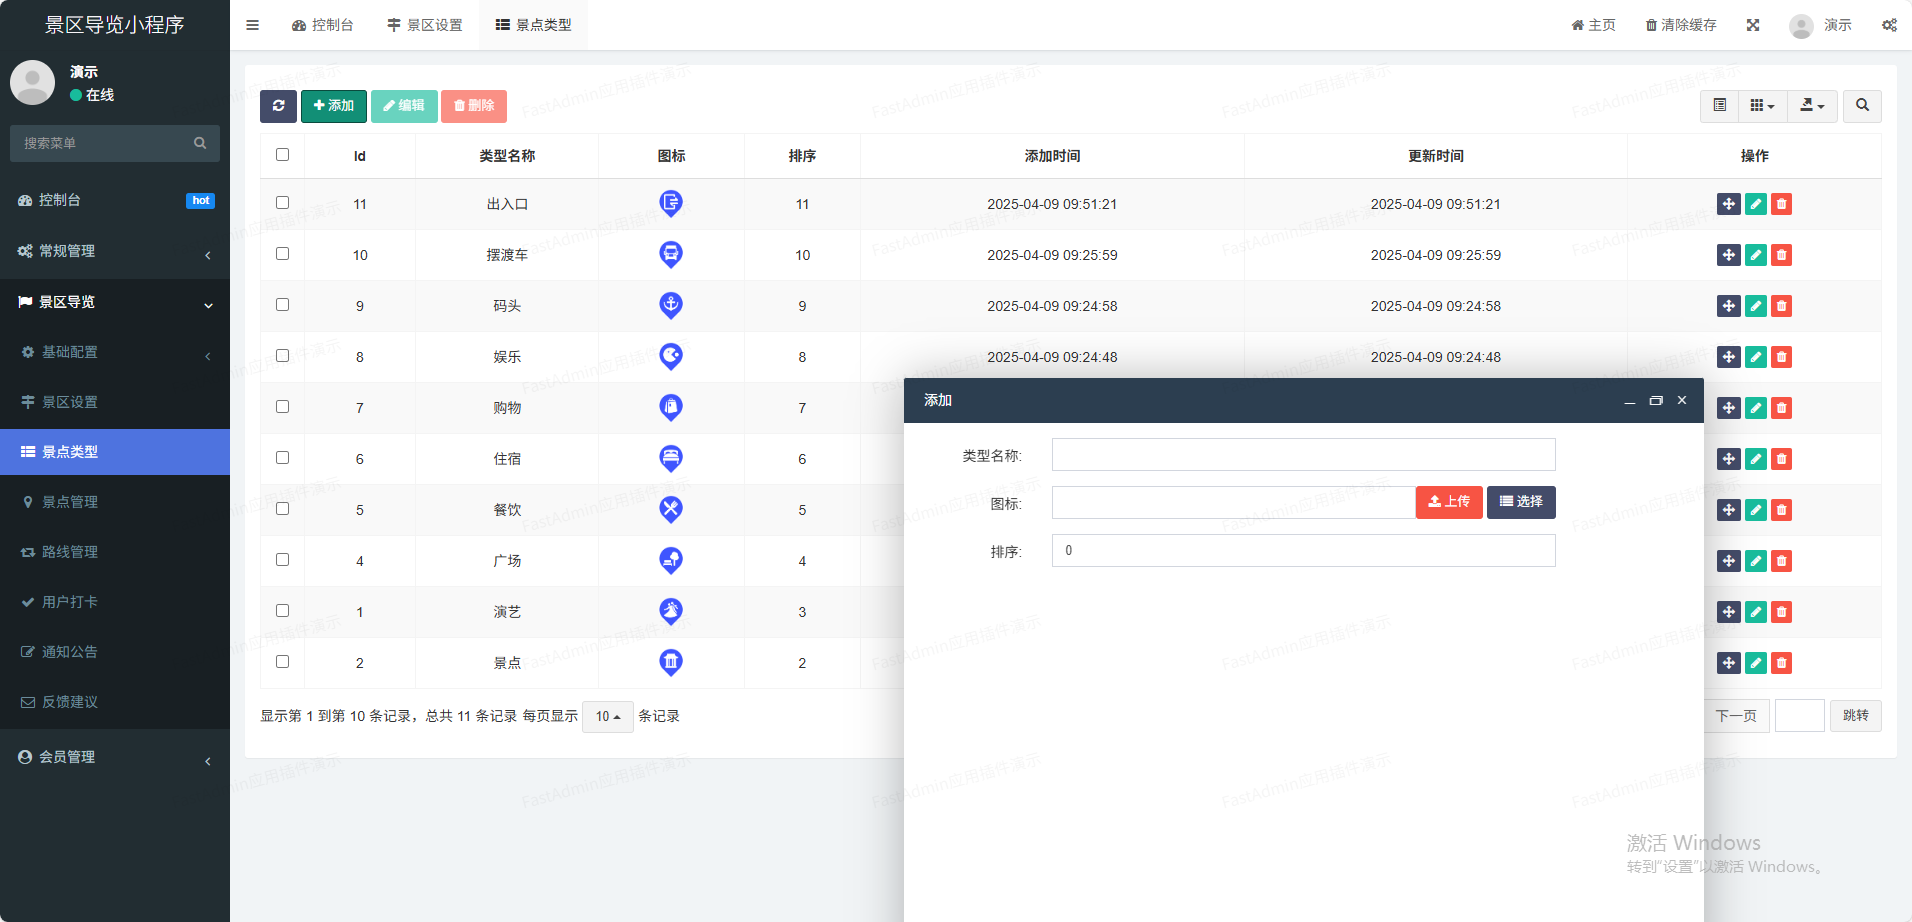Open the page size dropdown showing 10
Screen dimensions: 1912x922
[607, 717]
